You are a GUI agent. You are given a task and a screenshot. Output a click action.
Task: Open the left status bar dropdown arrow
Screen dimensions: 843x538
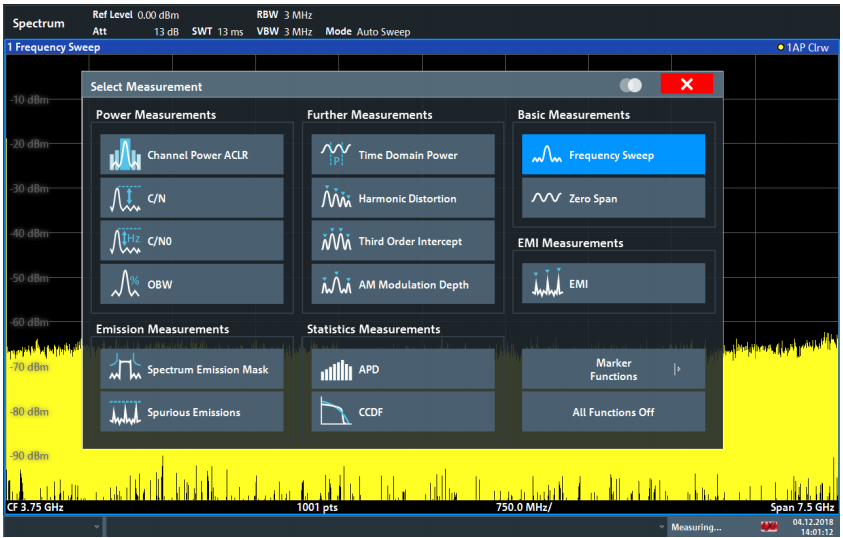[97, 527]
